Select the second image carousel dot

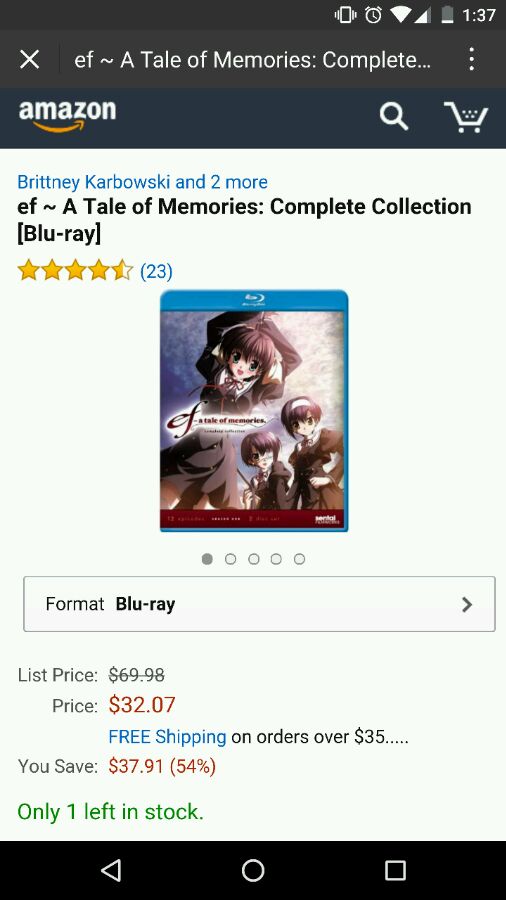[231, 558]
